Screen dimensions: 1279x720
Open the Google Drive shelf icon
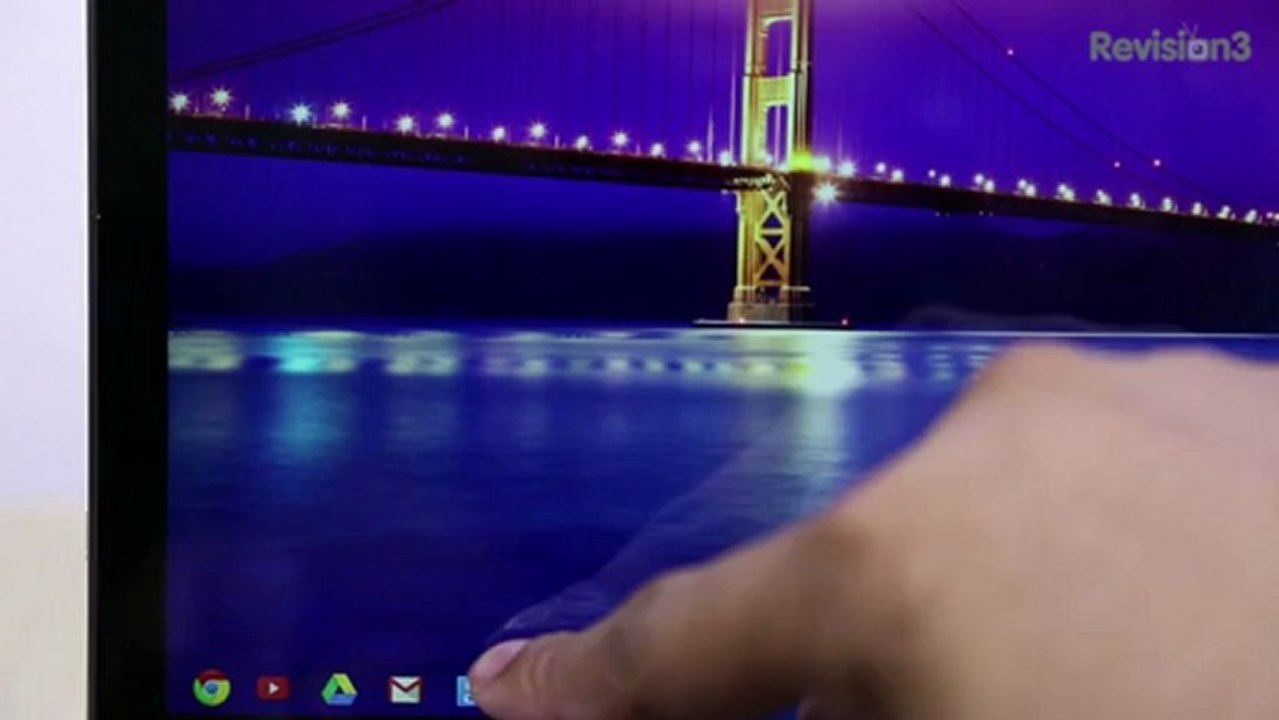(339, 689)
